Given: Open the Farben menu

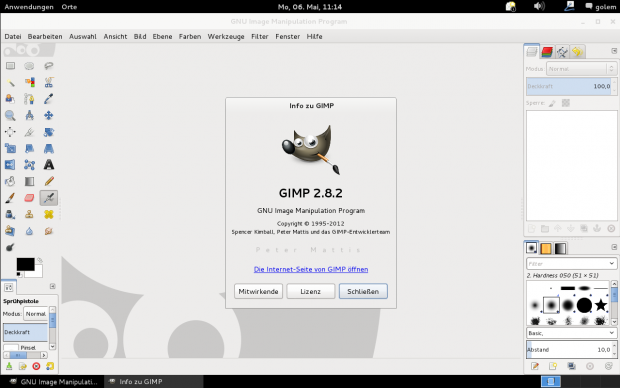Looking at the screenshot, I should pos(190,36).
